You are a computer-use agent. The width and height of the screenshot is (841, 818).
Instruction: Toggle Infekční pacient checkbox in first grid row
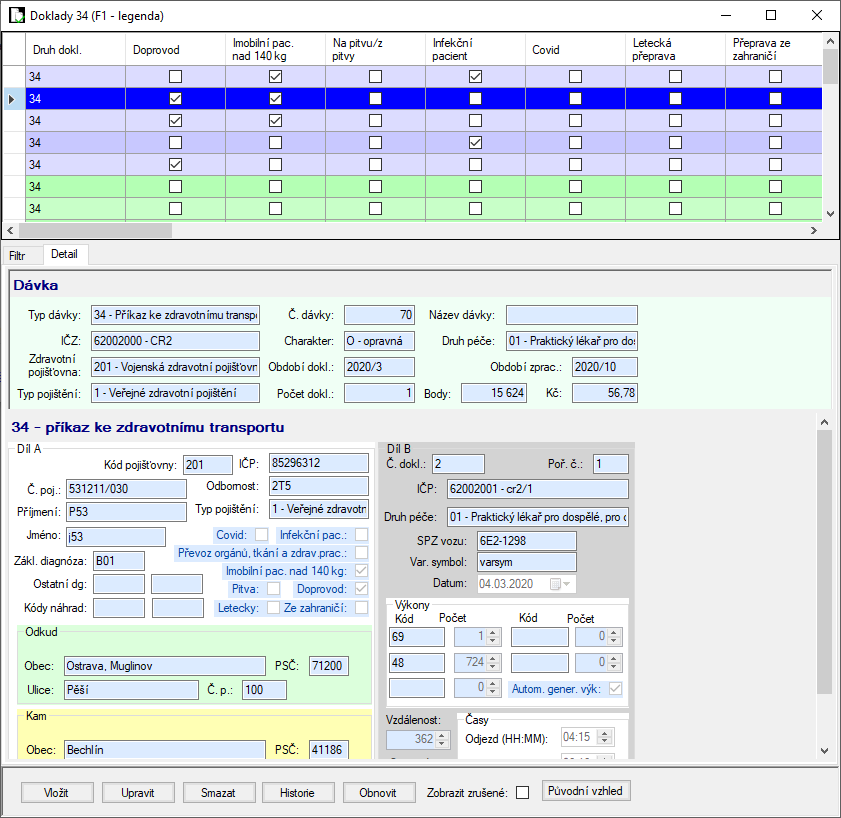pyautogui.click(x=475, y=77)
